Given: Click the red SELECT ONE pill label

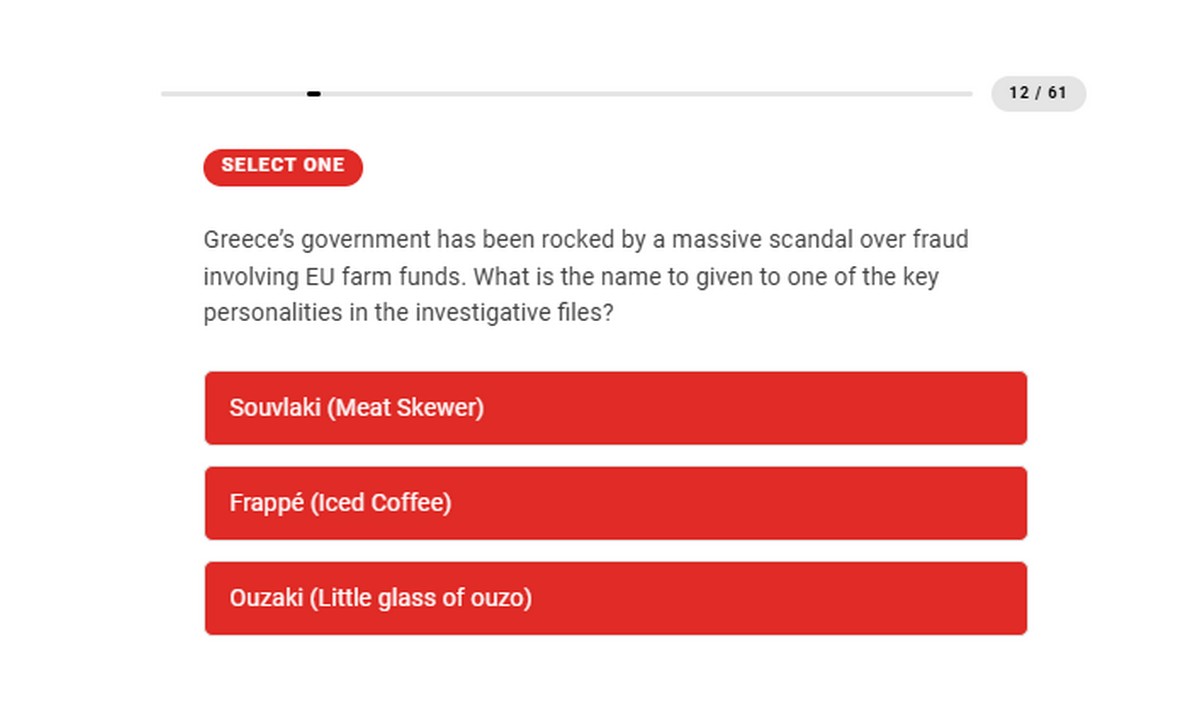Looking at the screenshot, I should pyautogui.click(x=283, y=166).
